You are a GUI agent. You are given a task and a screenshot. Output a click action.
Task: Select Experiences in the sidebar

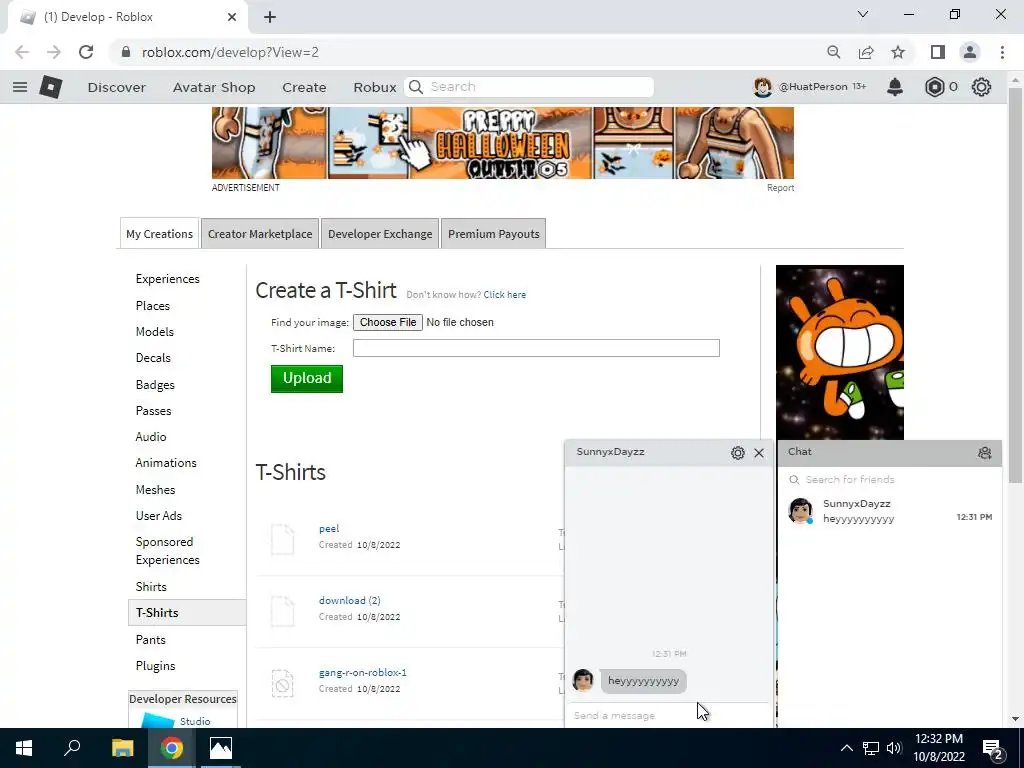click(x=168, y=279)
